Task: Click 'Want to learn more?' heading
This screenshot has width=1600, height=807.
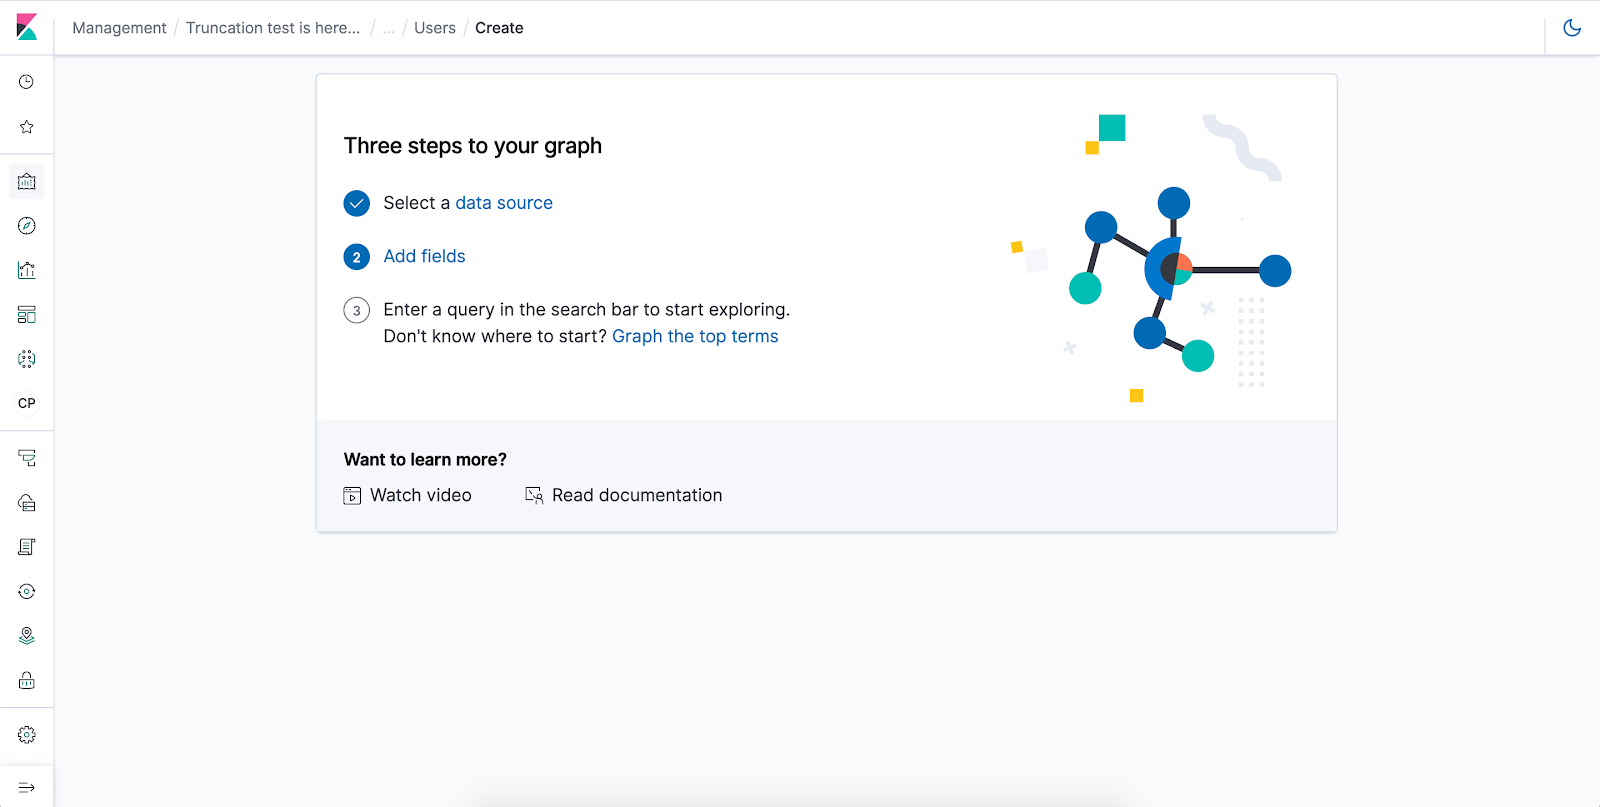Action: [425, 459]
